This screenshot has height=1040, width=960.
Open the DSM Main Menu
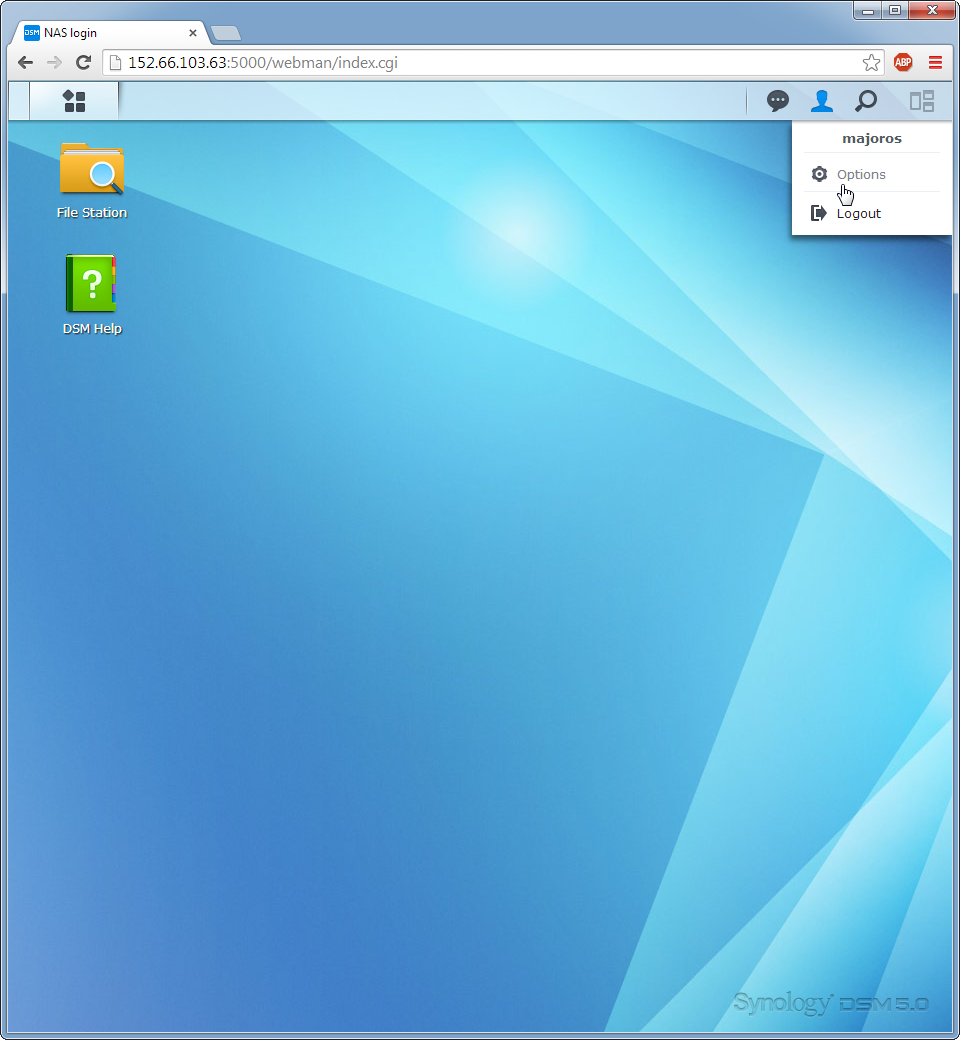(74, 101)
